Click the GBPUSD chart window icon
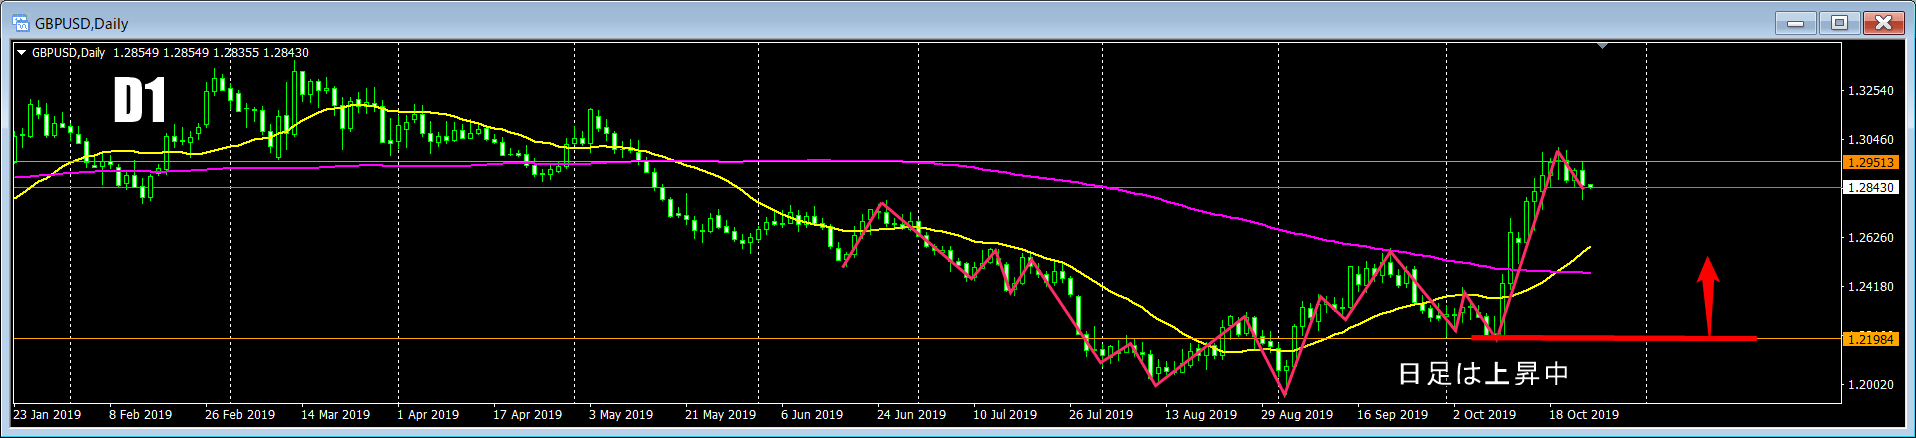 pos(20,22)
